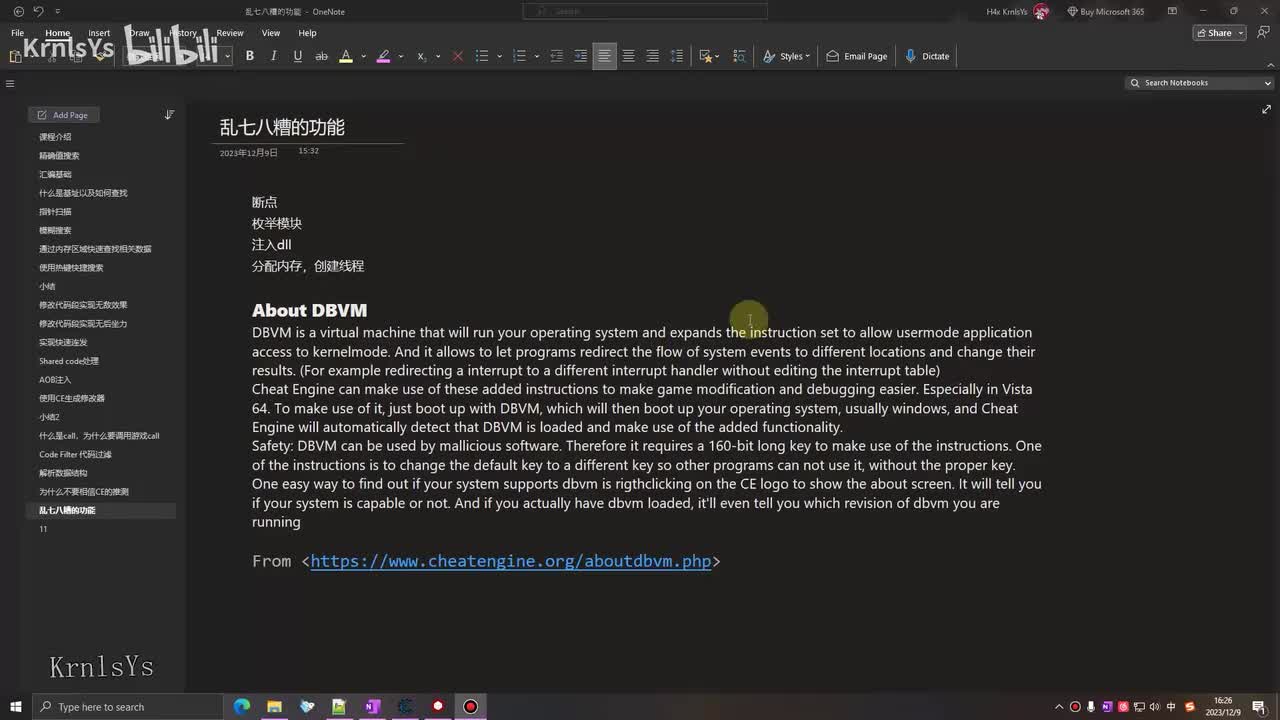
Task: Toggle numbered list
Action: coord(519,56)
